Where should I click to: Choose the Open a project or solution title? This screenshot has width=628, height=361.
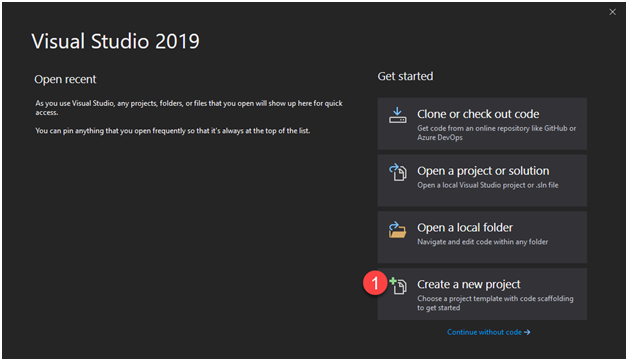tap(483, 171)
